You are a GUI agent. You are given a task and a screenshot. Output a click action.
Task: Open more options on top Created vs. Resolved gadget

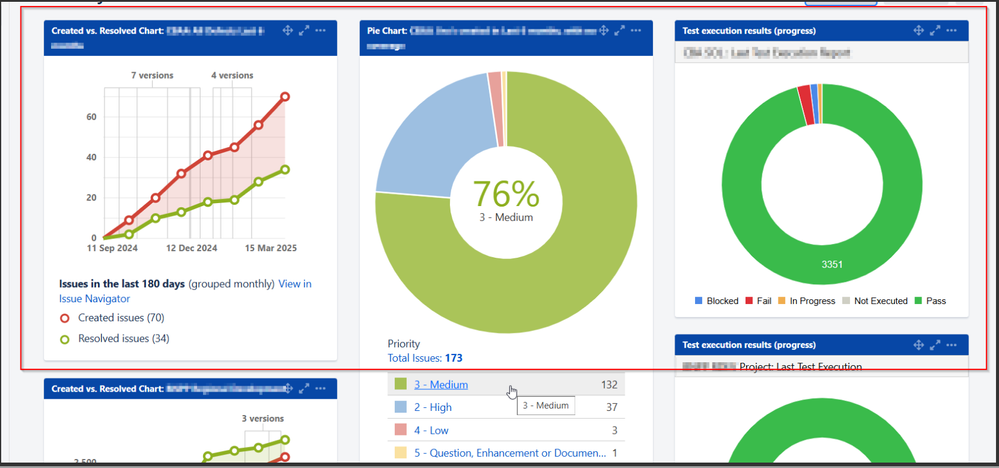321,31
